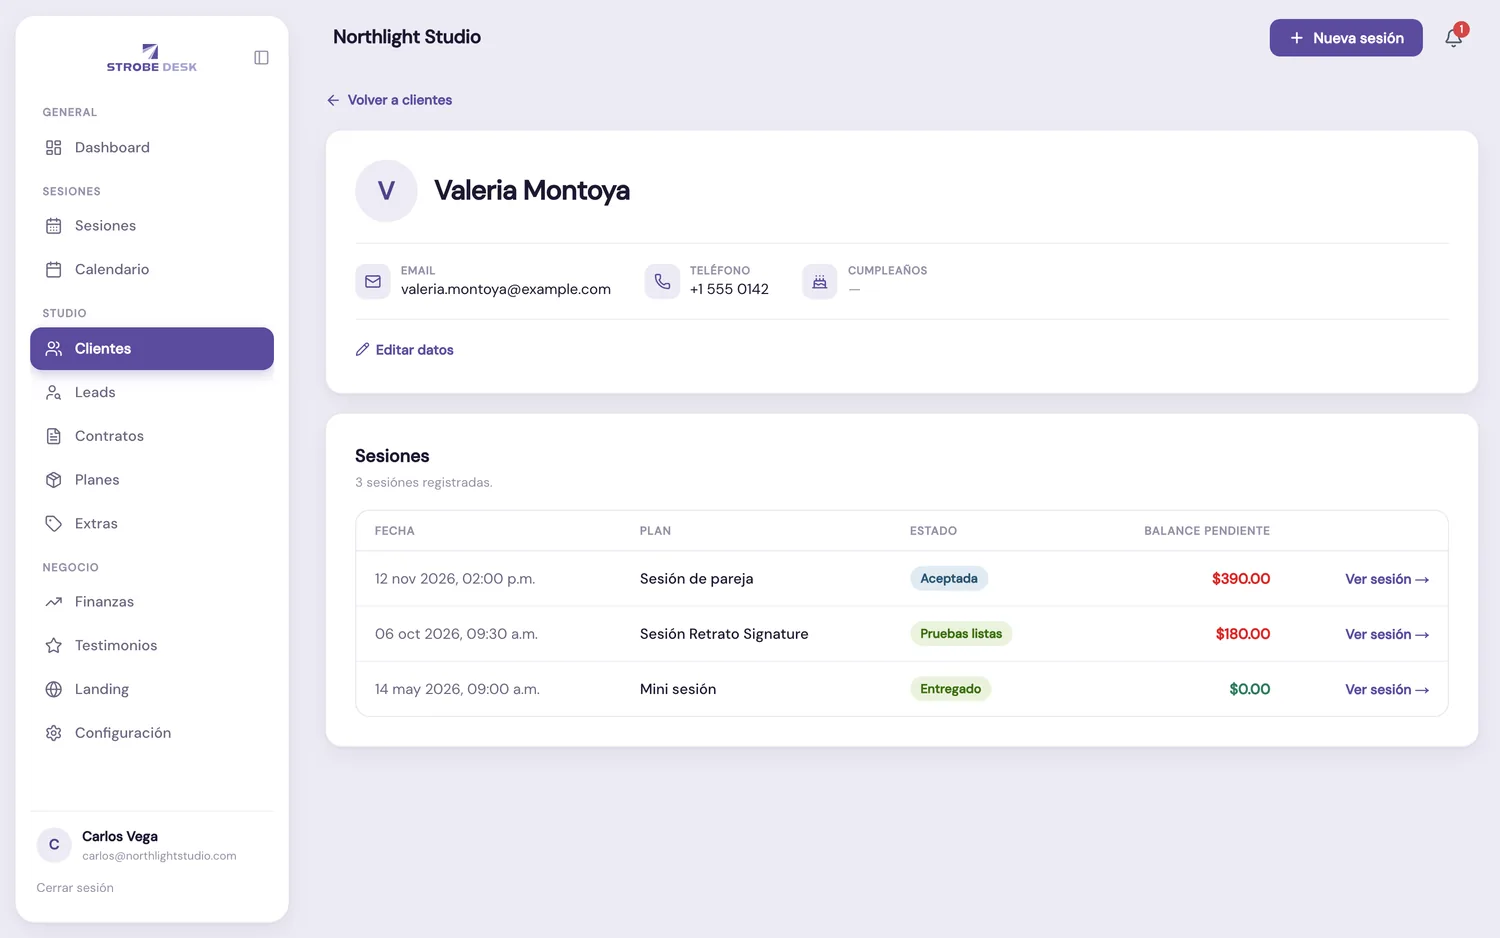Click the Sesiones calendar icon in sidebar
Image resolution: width=1500 pixels, height=938 pixels.
pyautogui.click(x=54, y=226)
